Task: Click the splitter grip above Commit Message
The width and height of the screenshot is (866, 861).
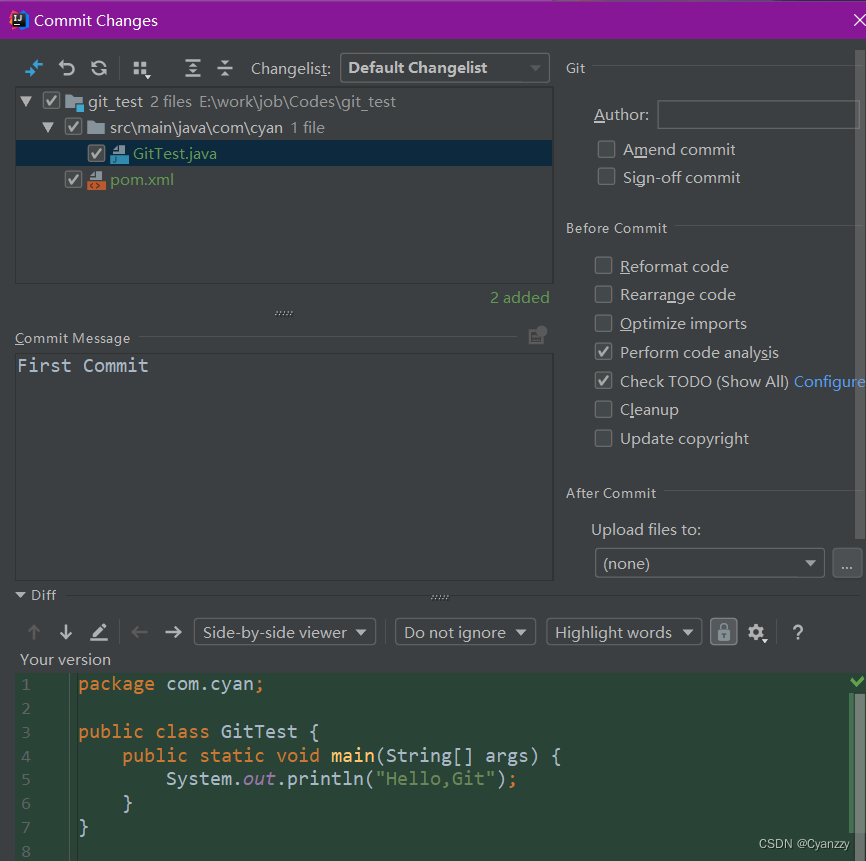Action: [284, 313]
